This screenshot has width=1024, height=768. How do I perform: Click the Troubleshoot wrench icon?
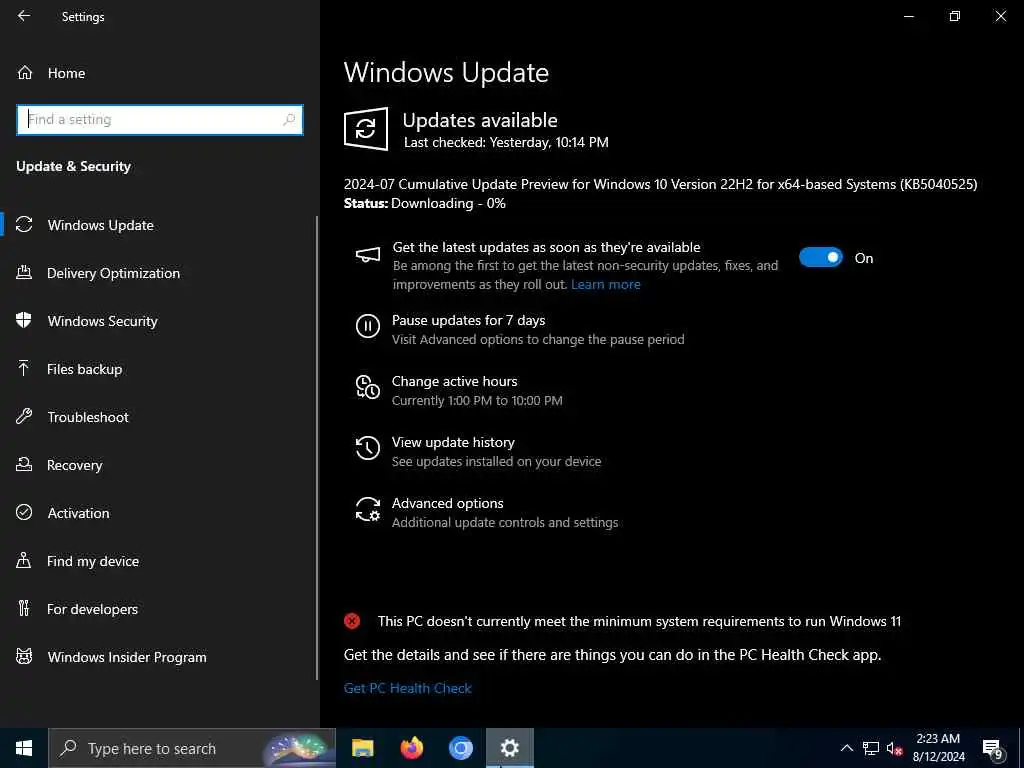[x=24, y=417]
